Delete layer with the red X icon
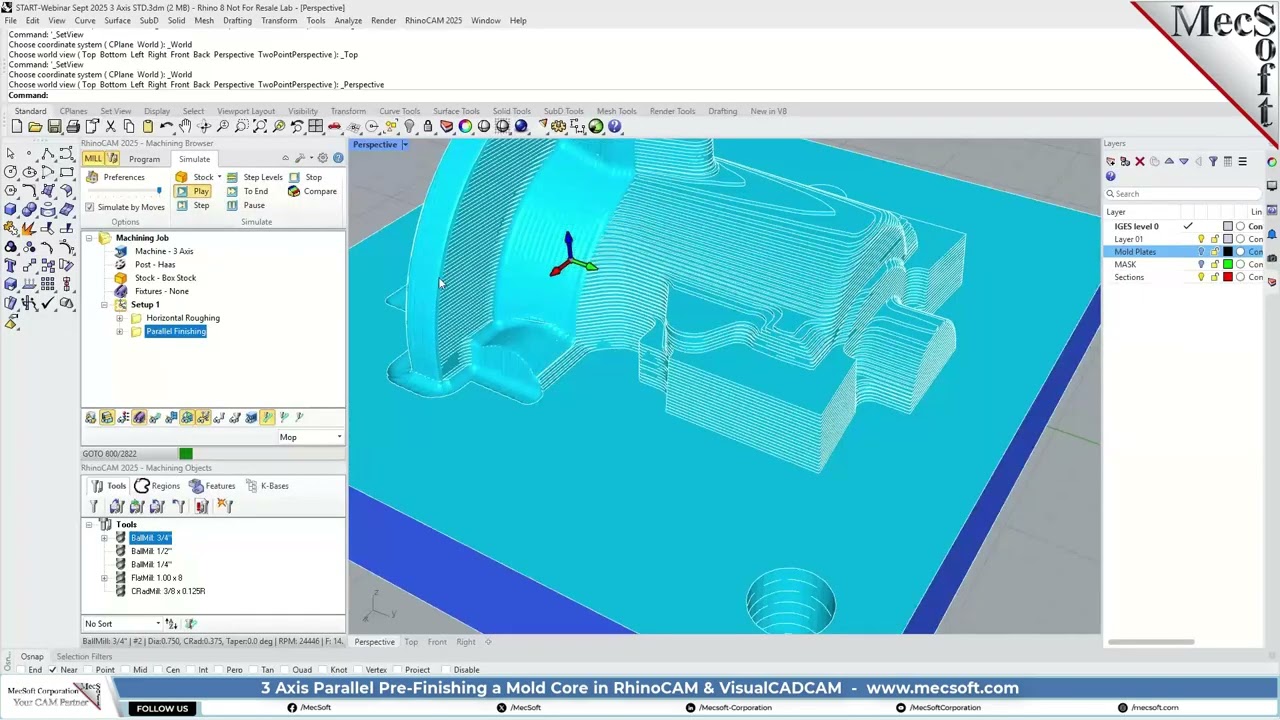Screen dimensions: 1280x720 pos(1139,162)
